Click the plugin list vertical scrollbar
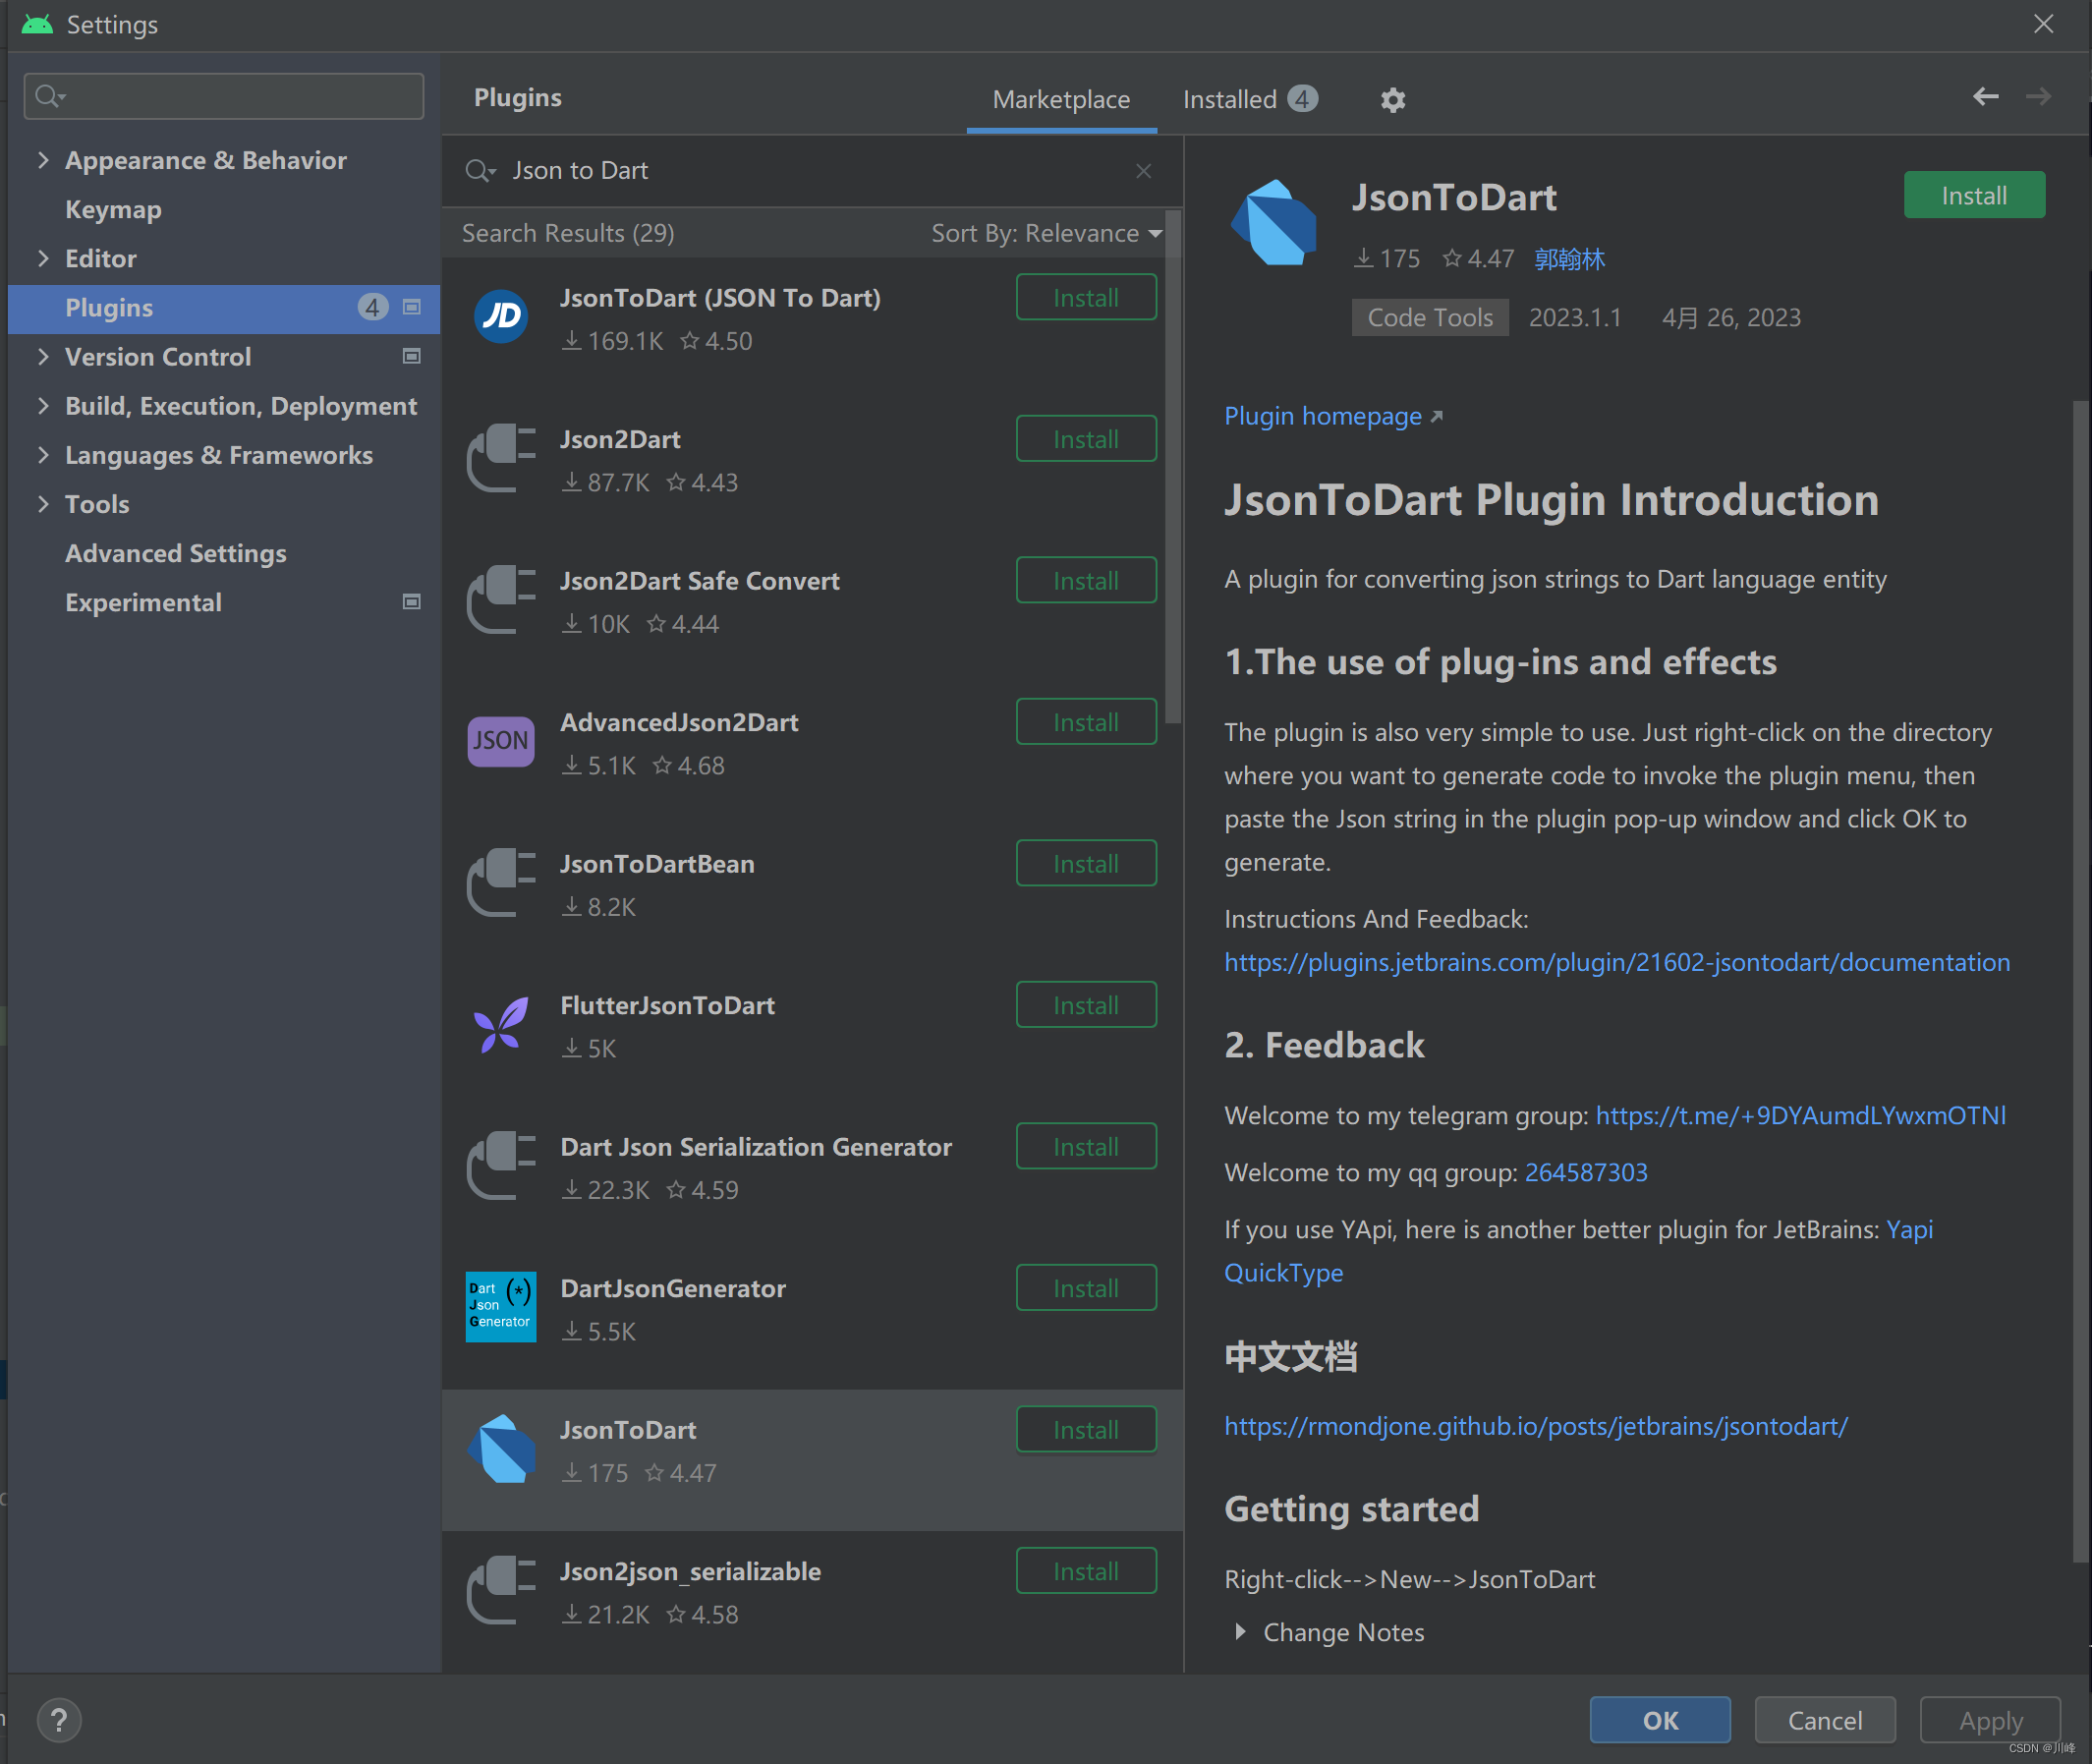 [1173, 468]
